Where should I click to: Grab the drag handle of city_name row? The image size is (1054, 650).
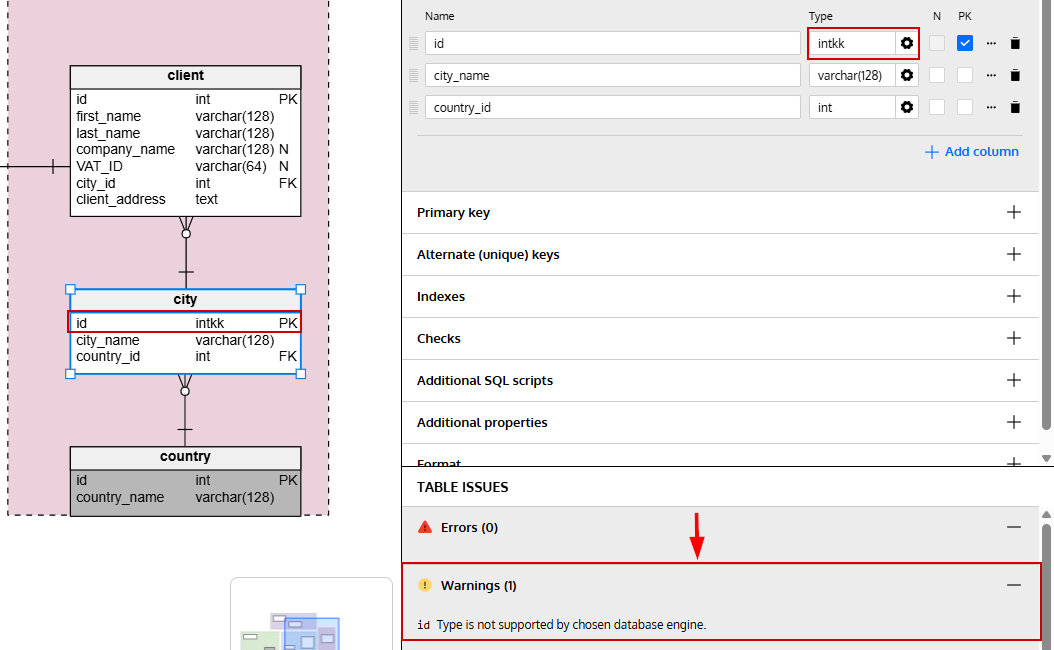tap(413, 75)
